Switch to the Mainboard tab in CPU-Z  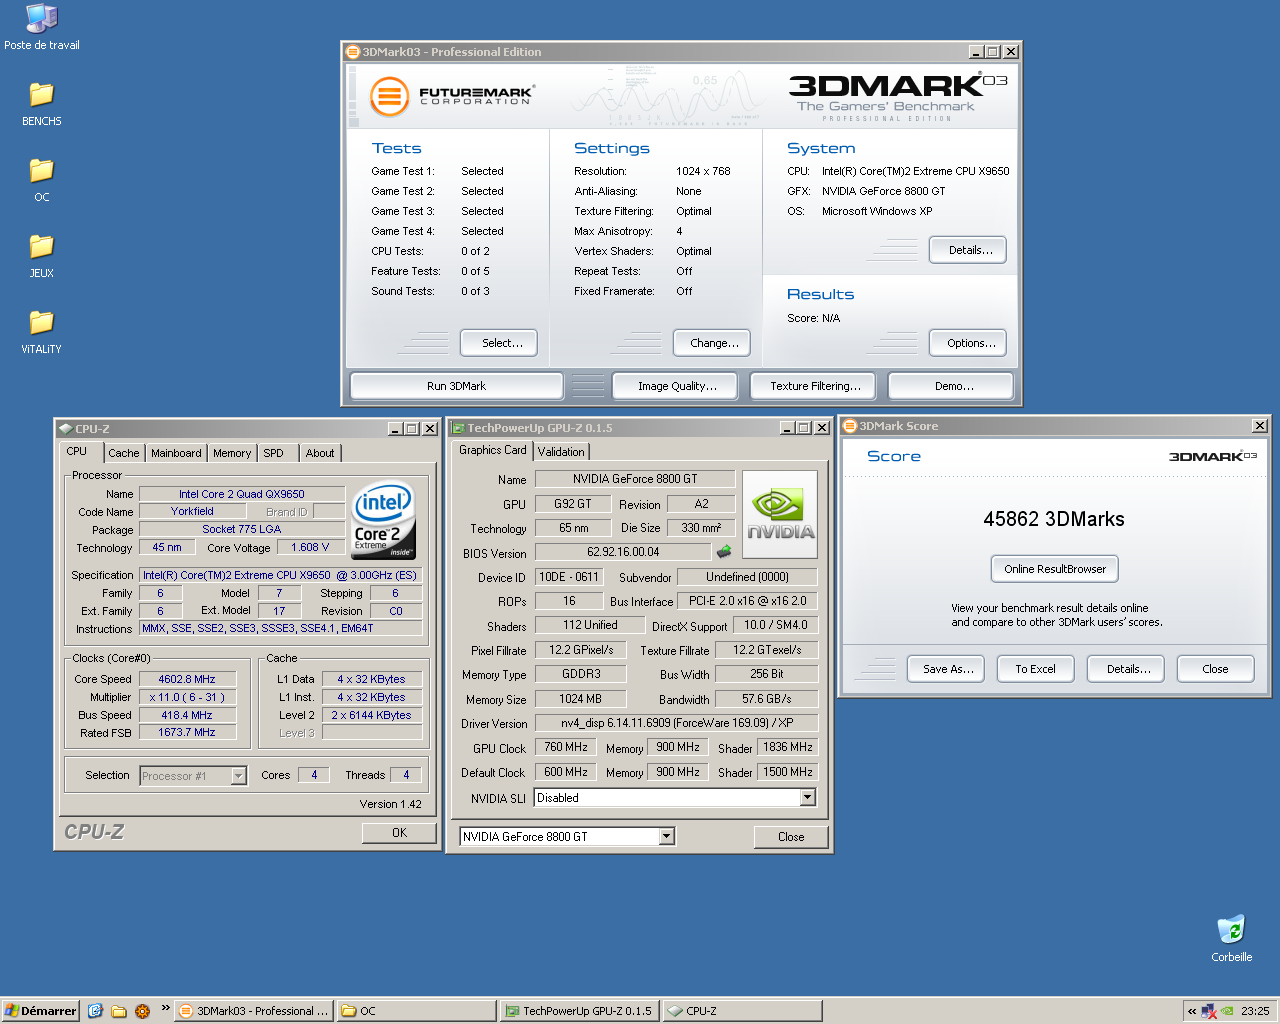point(176,453)
